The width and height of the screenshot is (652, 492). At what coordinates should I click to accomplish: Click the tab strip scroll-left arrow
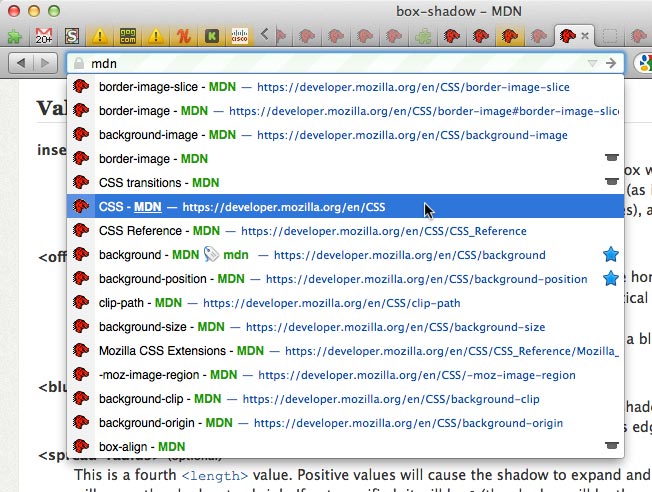click(264, 34)
